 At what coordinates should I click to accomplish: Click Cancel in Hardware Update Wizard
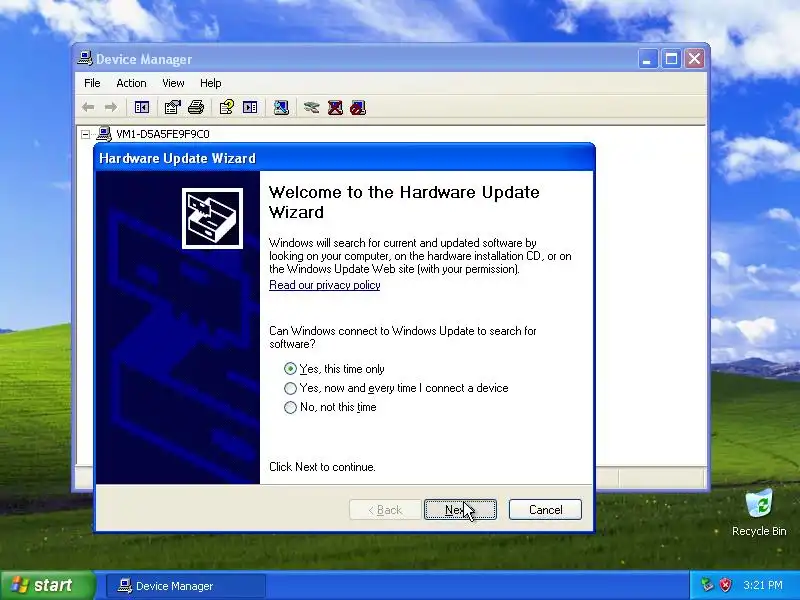click(x=545, y=510)
